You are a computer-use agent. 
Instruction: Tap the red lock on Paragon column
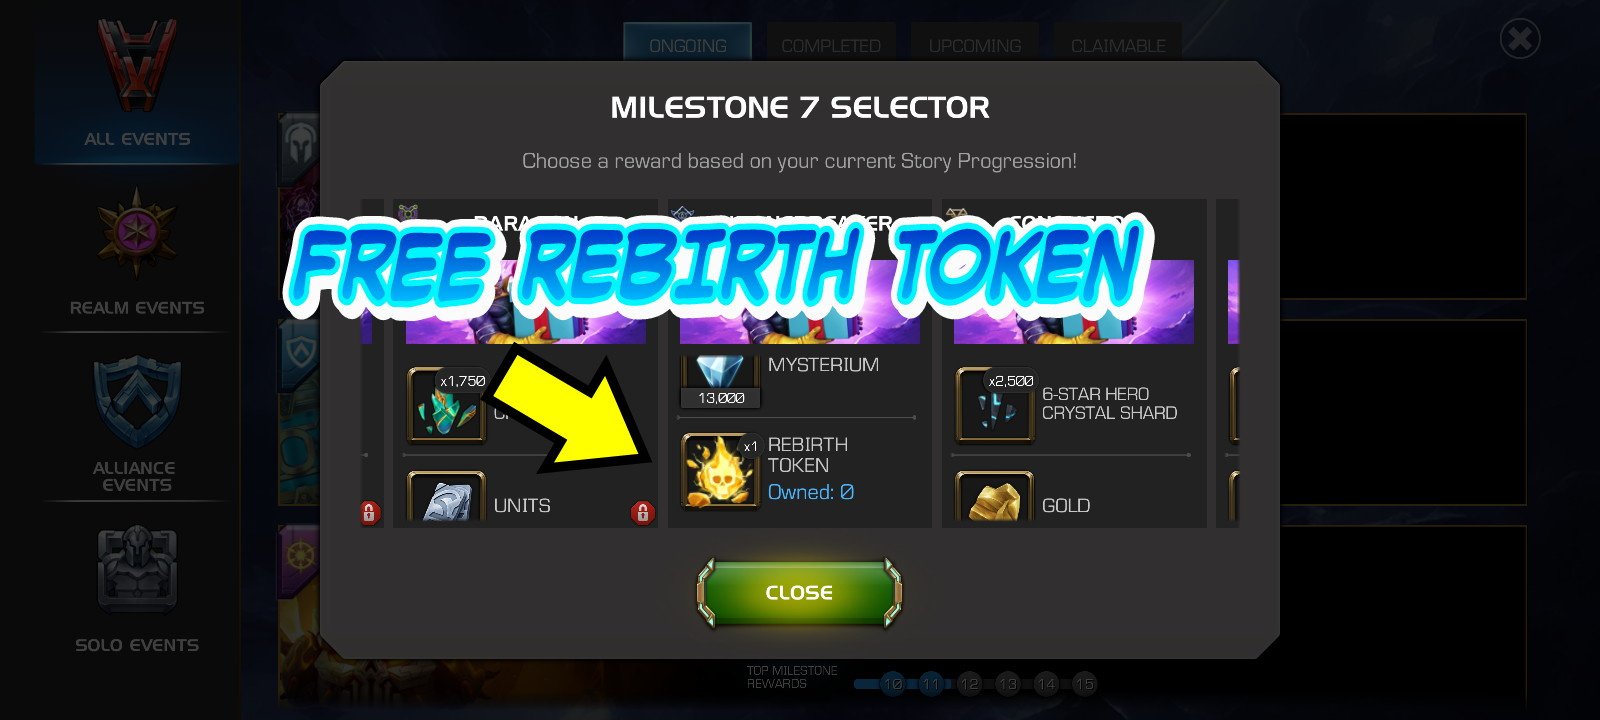pyautogui.click(x=642, y=513)
